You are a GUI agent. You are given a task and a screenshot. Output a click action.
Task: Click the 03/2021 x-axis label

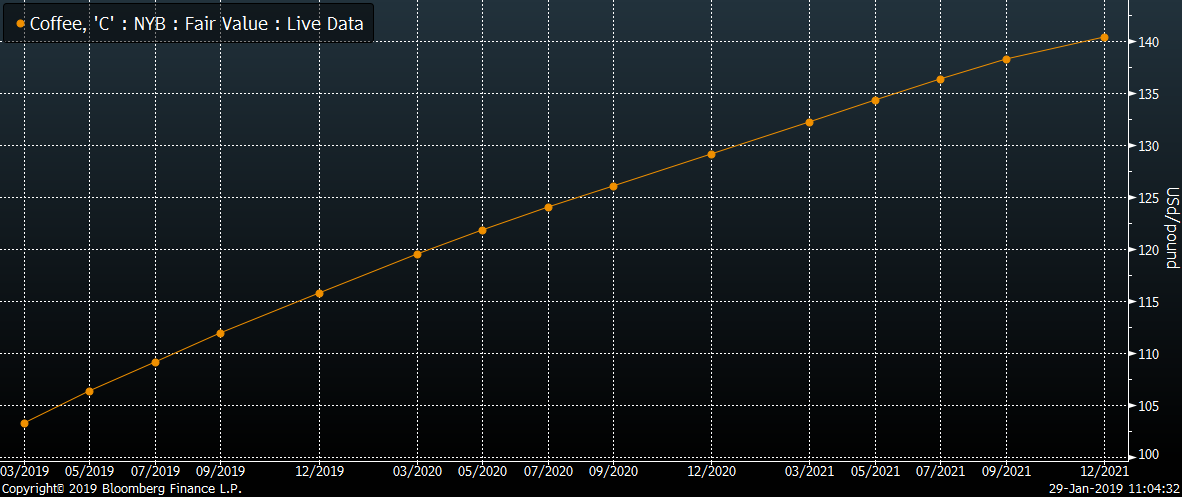point(810,471)
